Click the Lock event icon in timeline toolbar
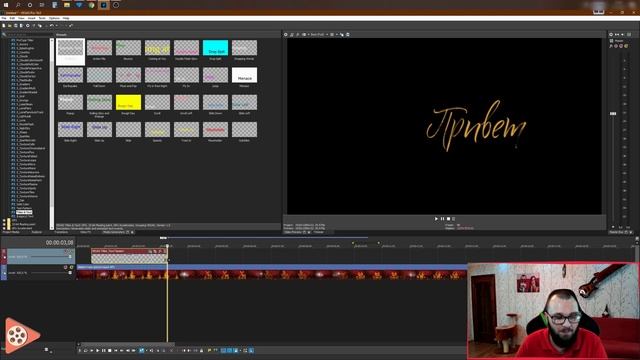 (202, 350)
